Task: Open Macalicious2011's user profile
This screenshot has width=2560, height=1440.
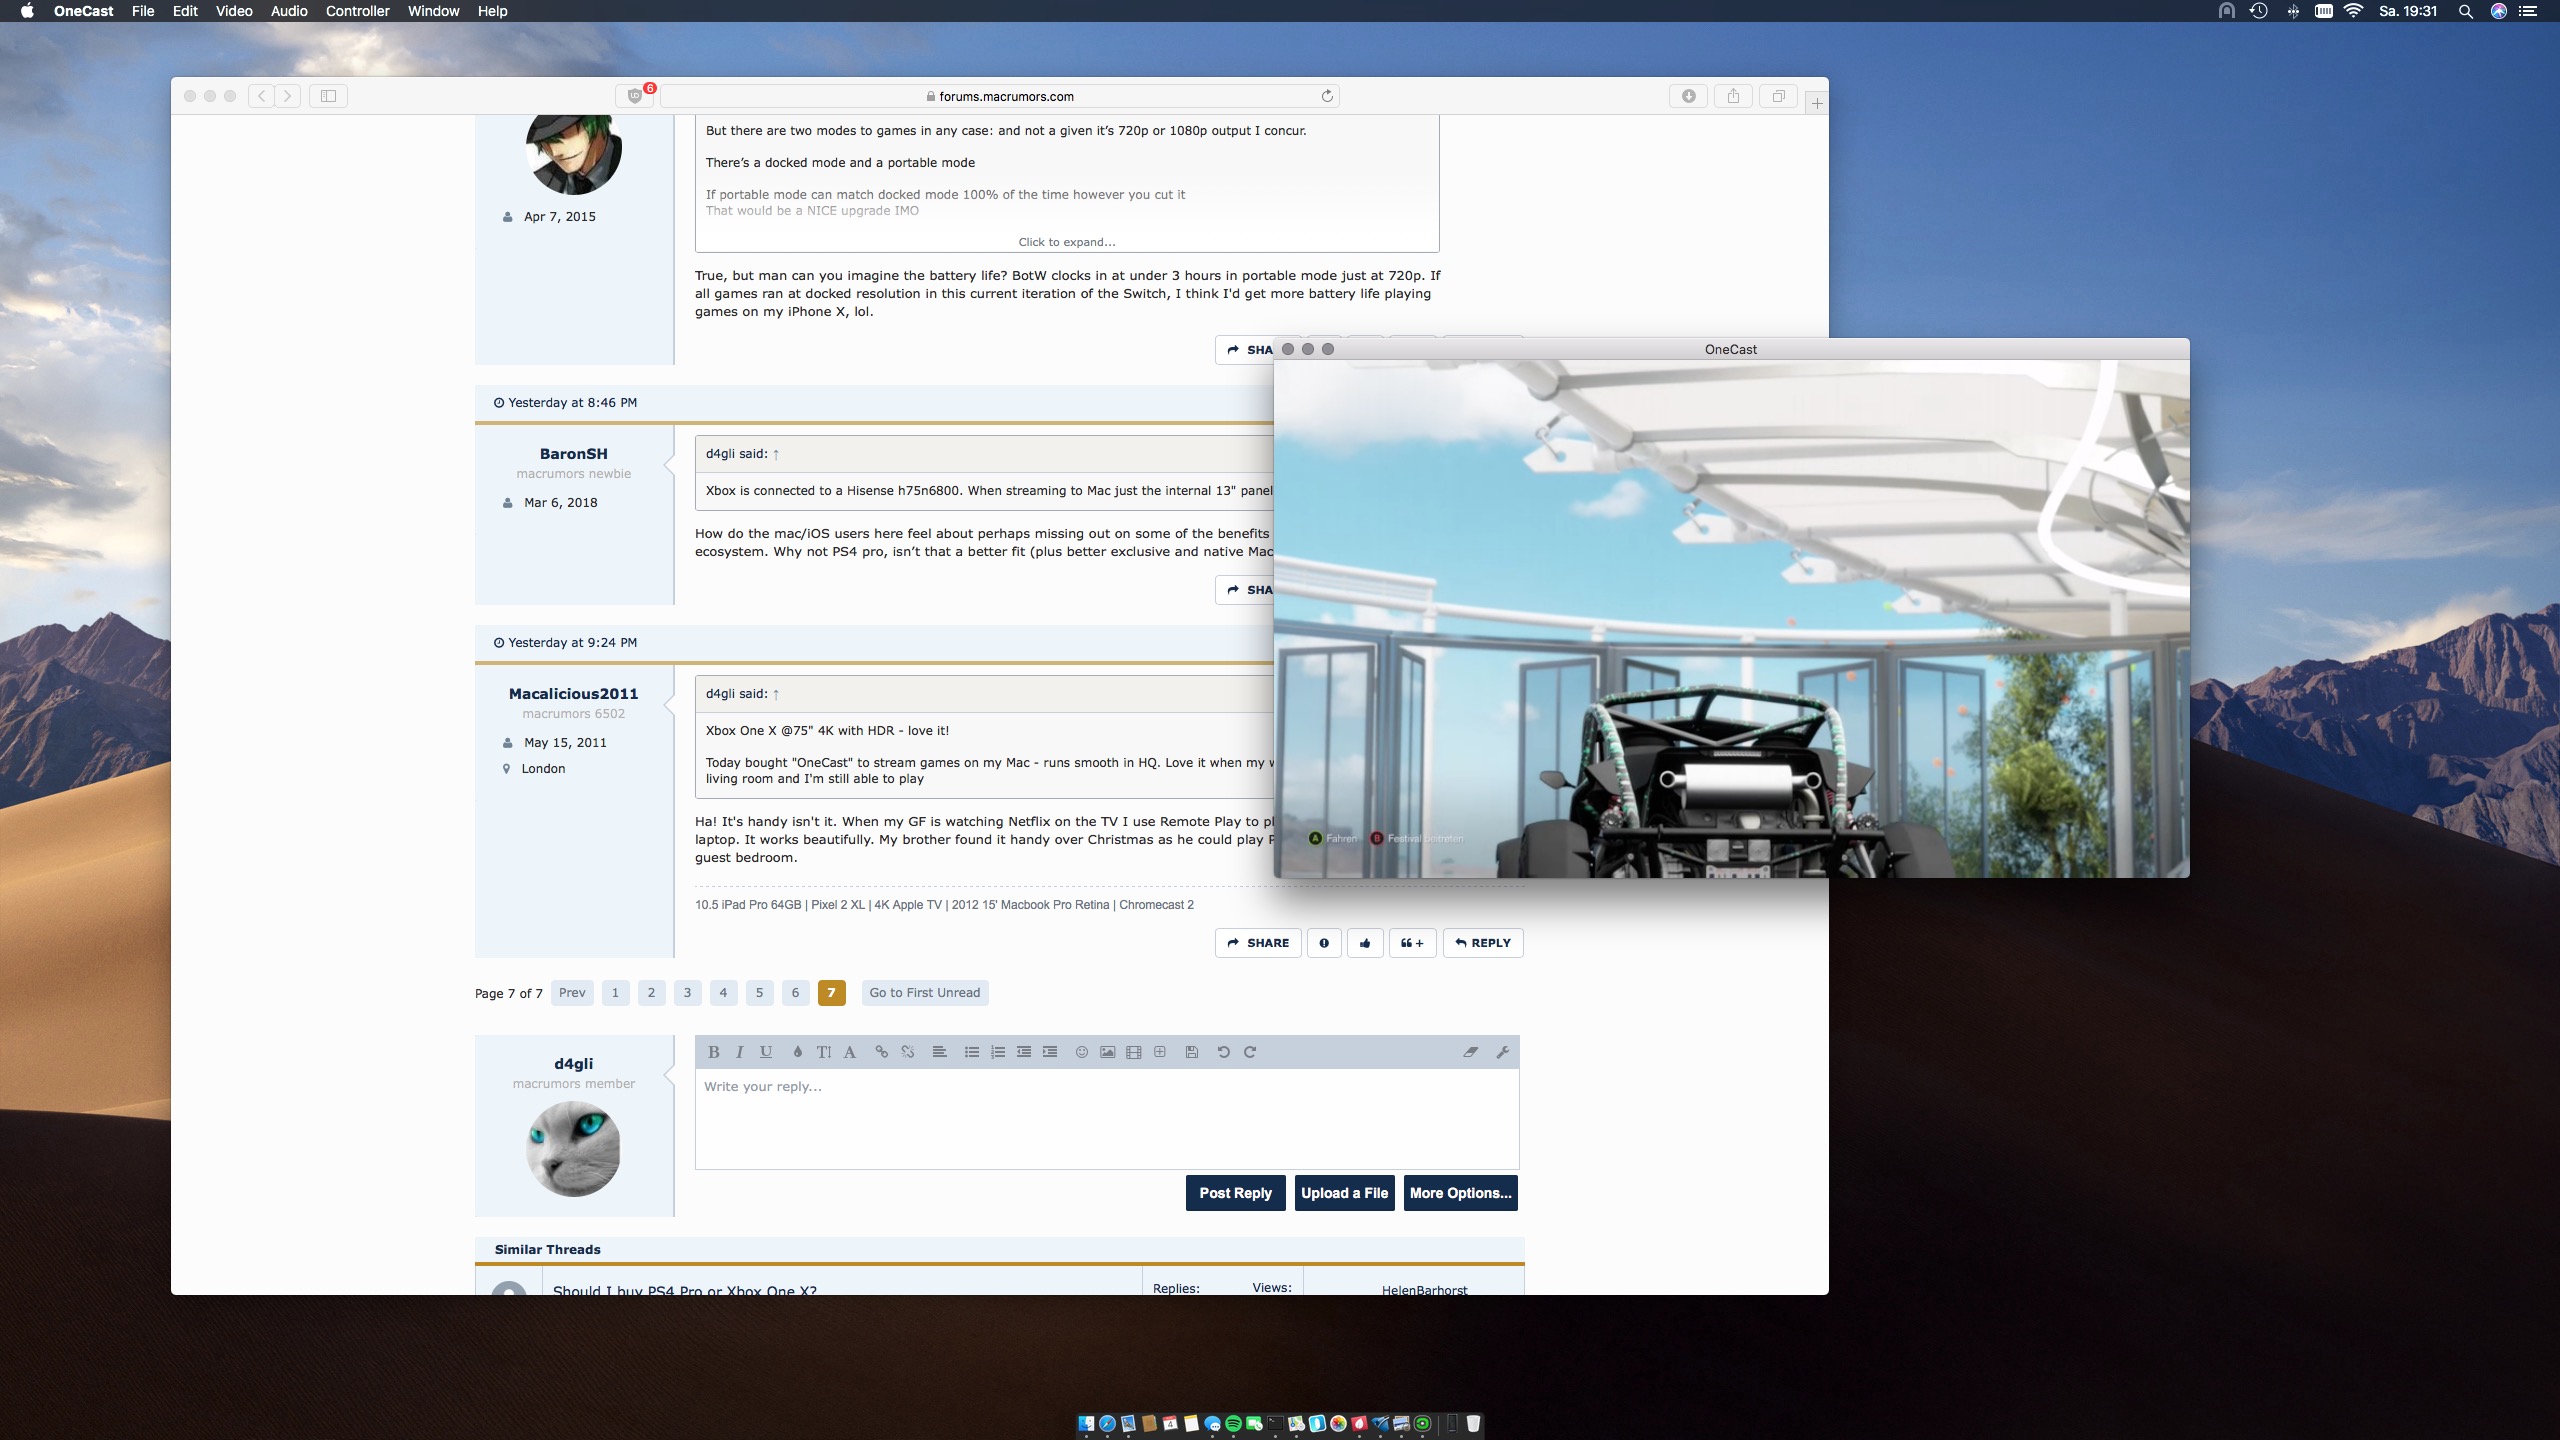Action: (573, 694)
